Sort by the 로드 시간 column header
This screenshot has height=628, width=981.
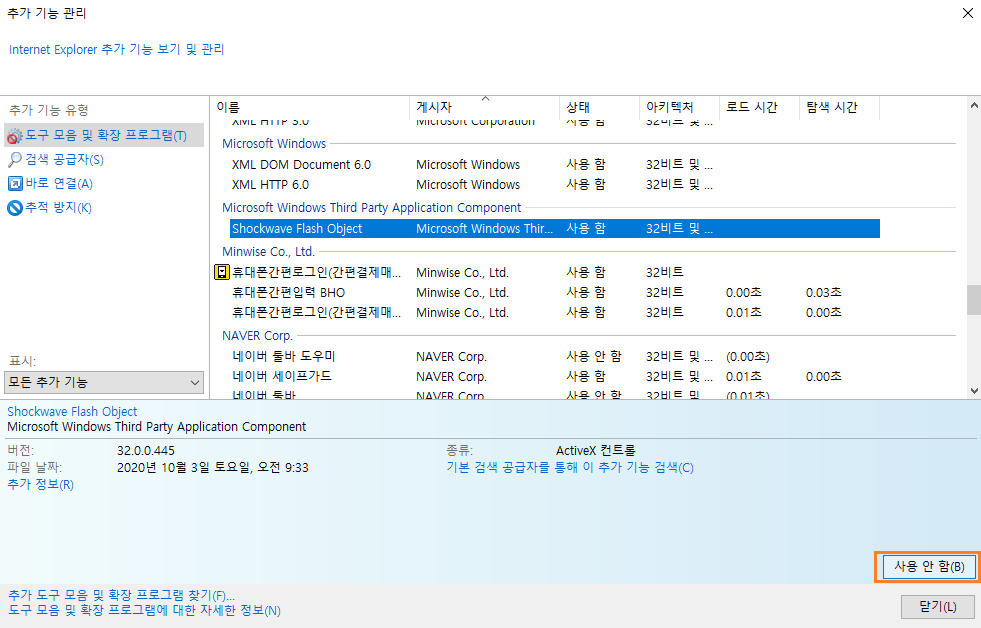click(760, 107)
